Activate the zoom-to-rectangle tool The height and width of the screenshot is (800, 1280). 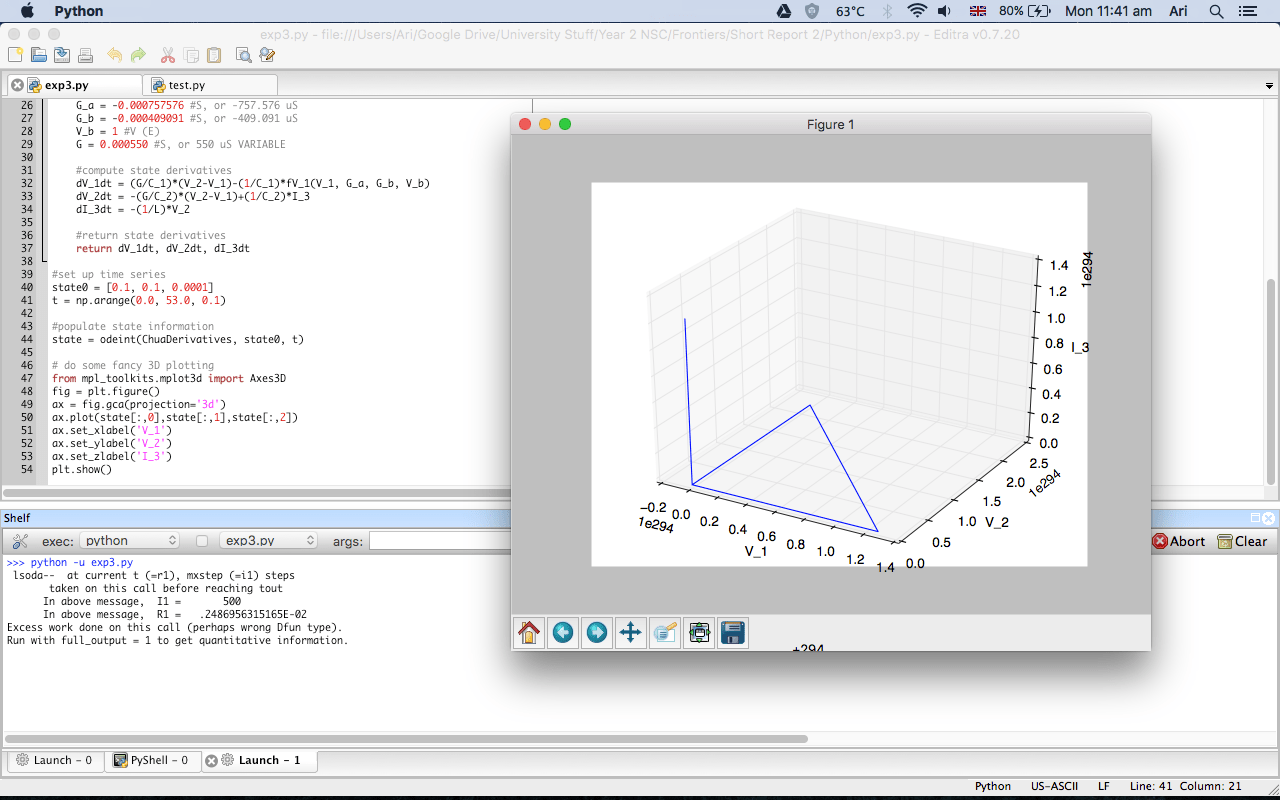click(665, 632)
